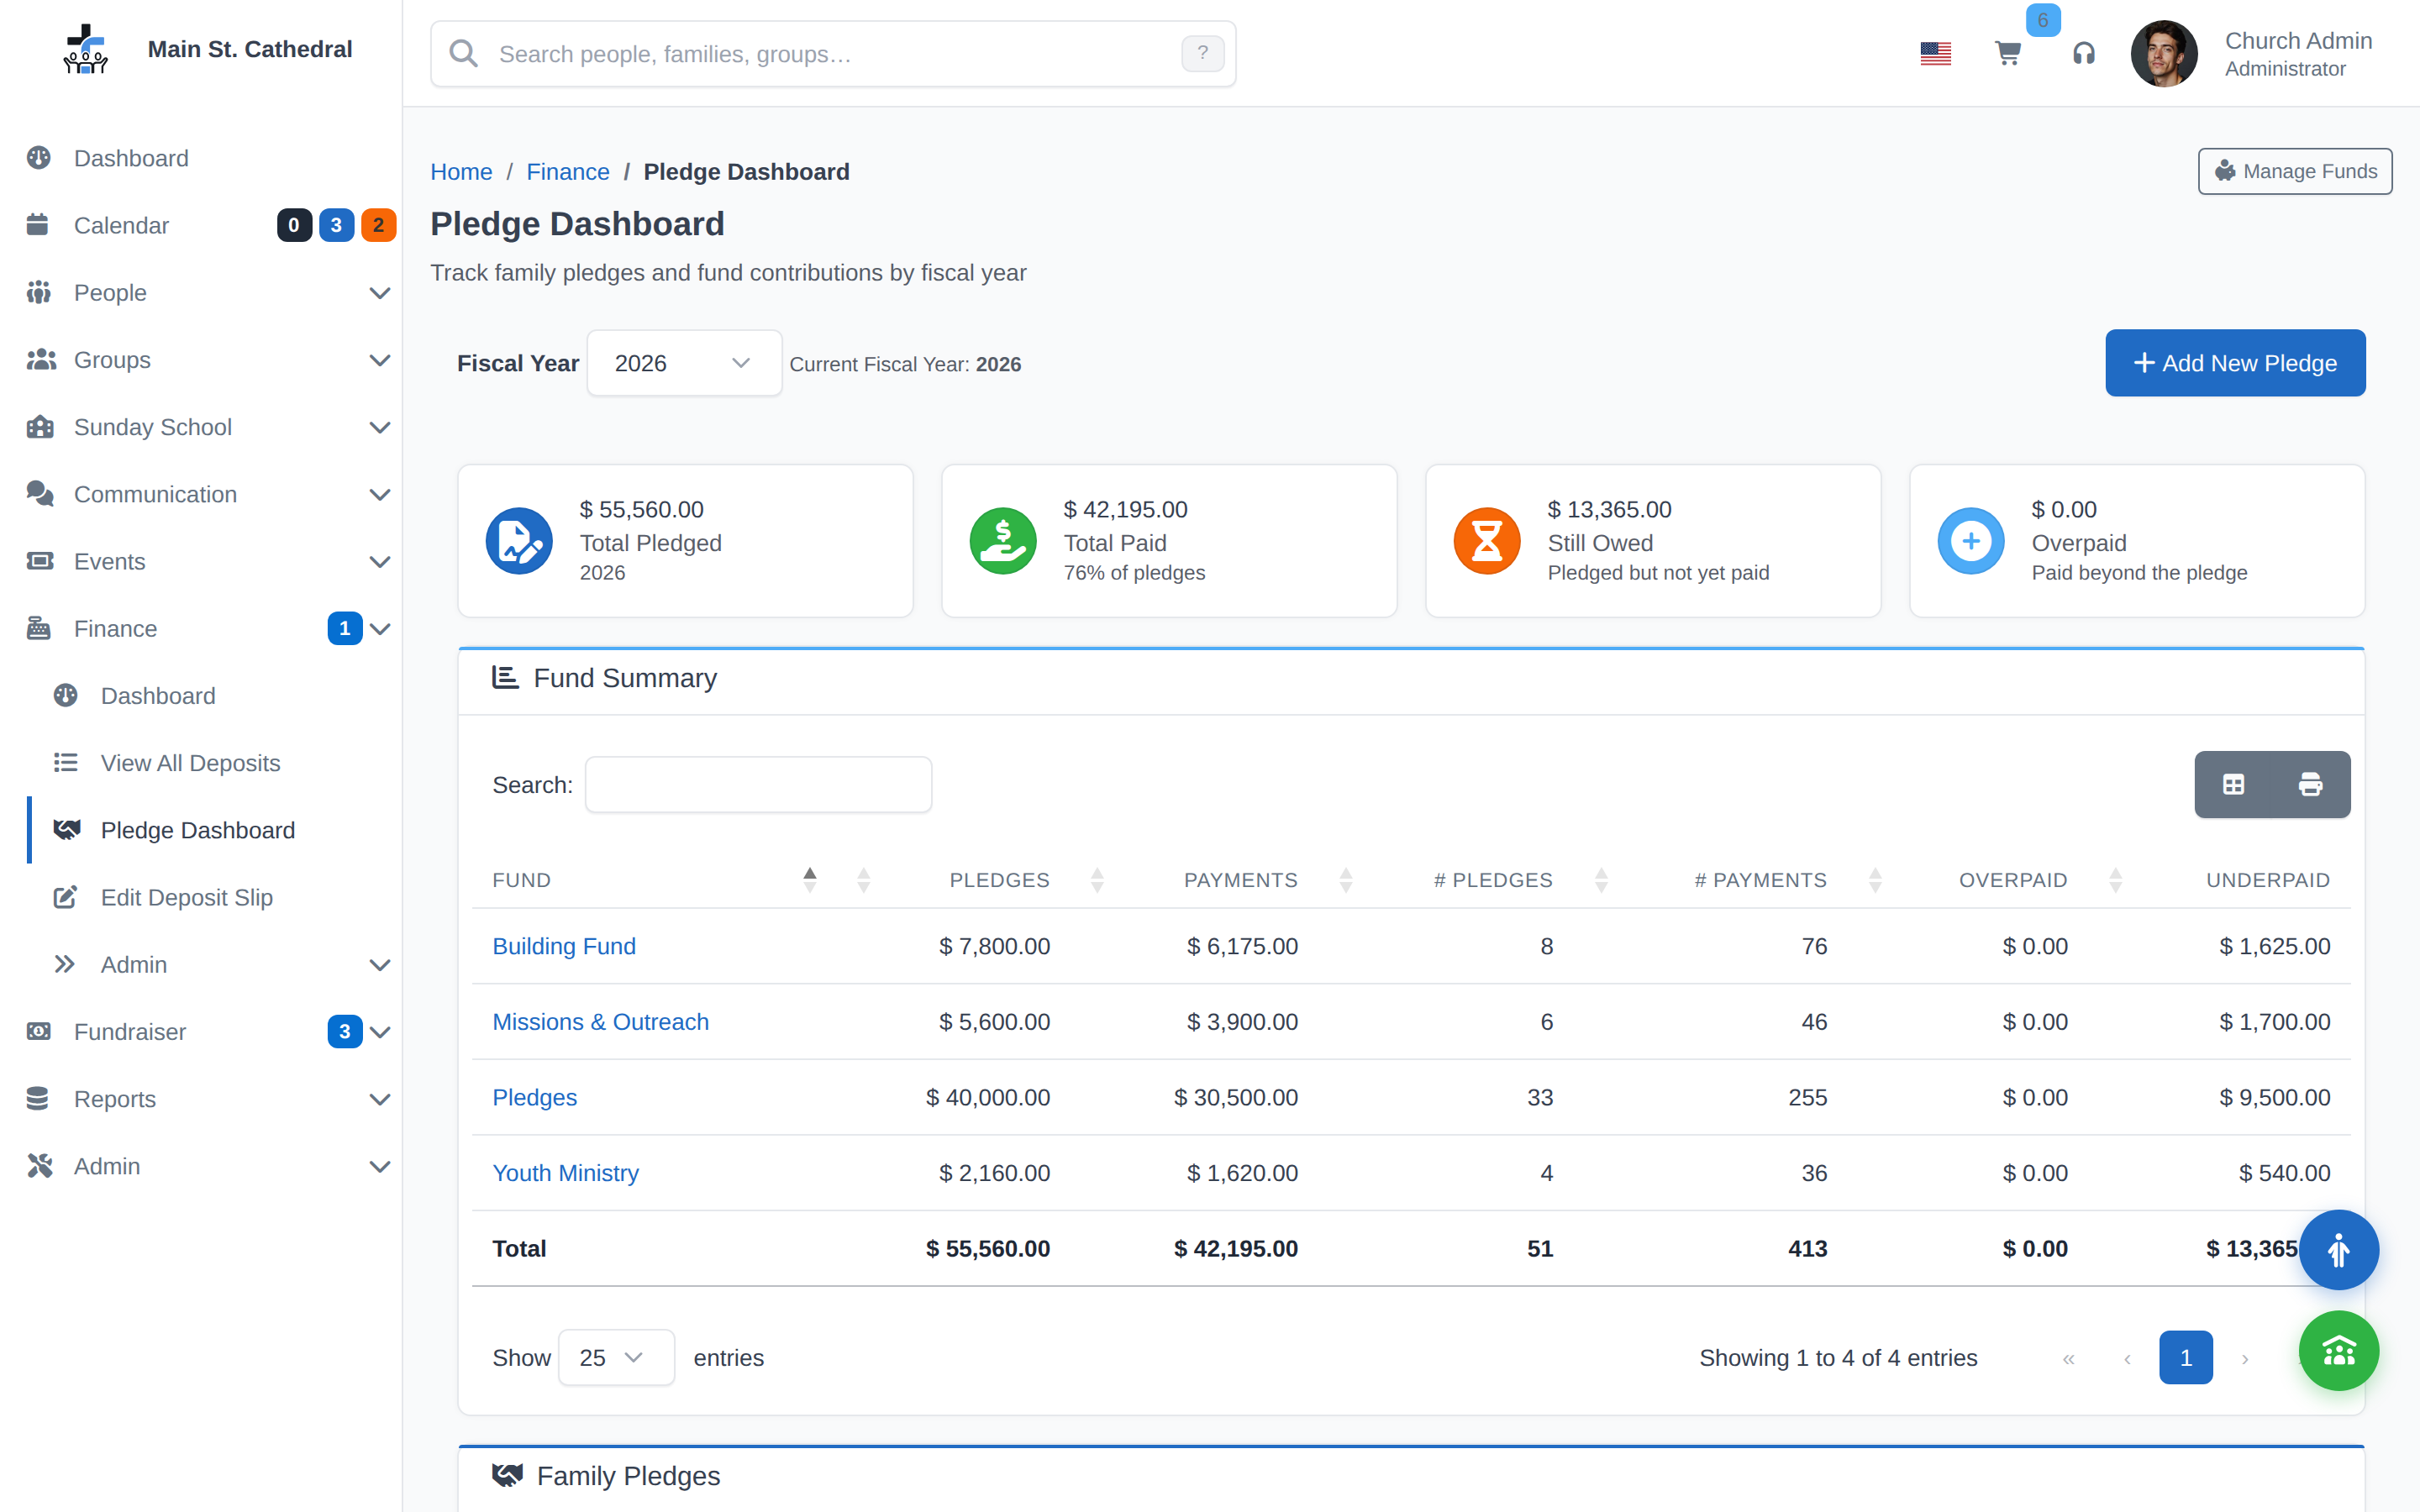Click the global search people field
The image size is (2420, 1512).
click(x=833, y=54)
